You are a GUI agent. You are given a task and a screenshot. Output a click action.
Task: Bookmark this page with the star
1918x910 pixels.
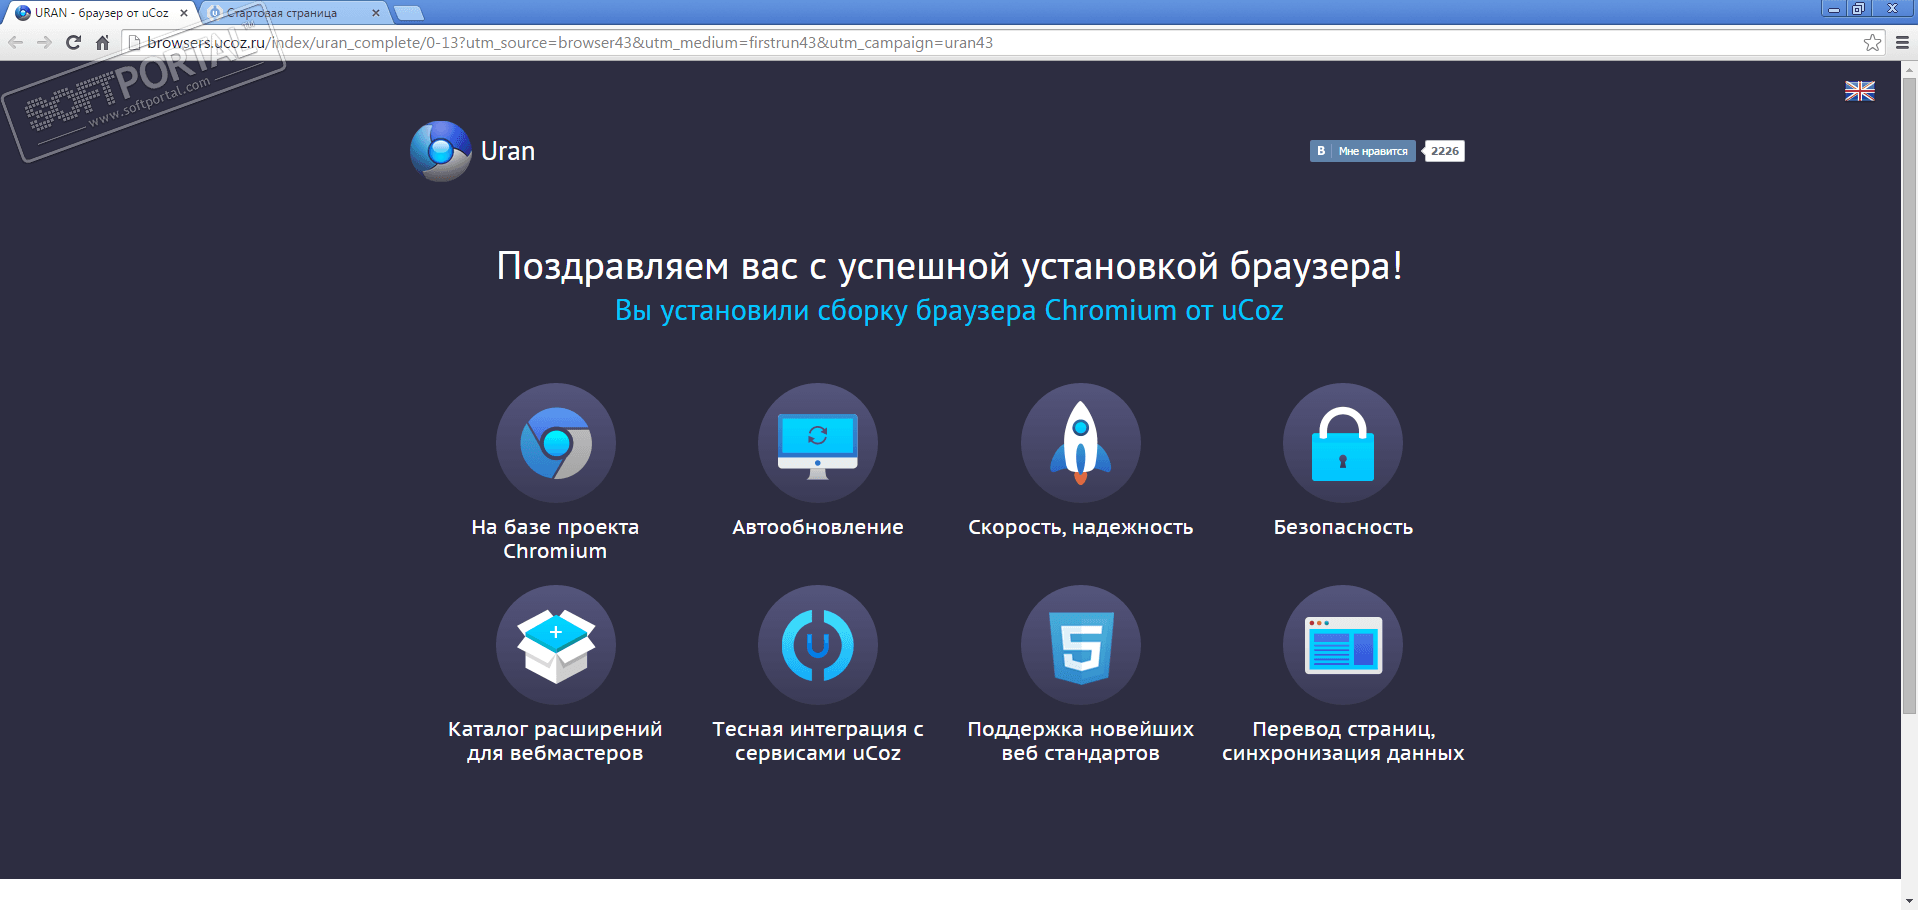(1873, 42)
